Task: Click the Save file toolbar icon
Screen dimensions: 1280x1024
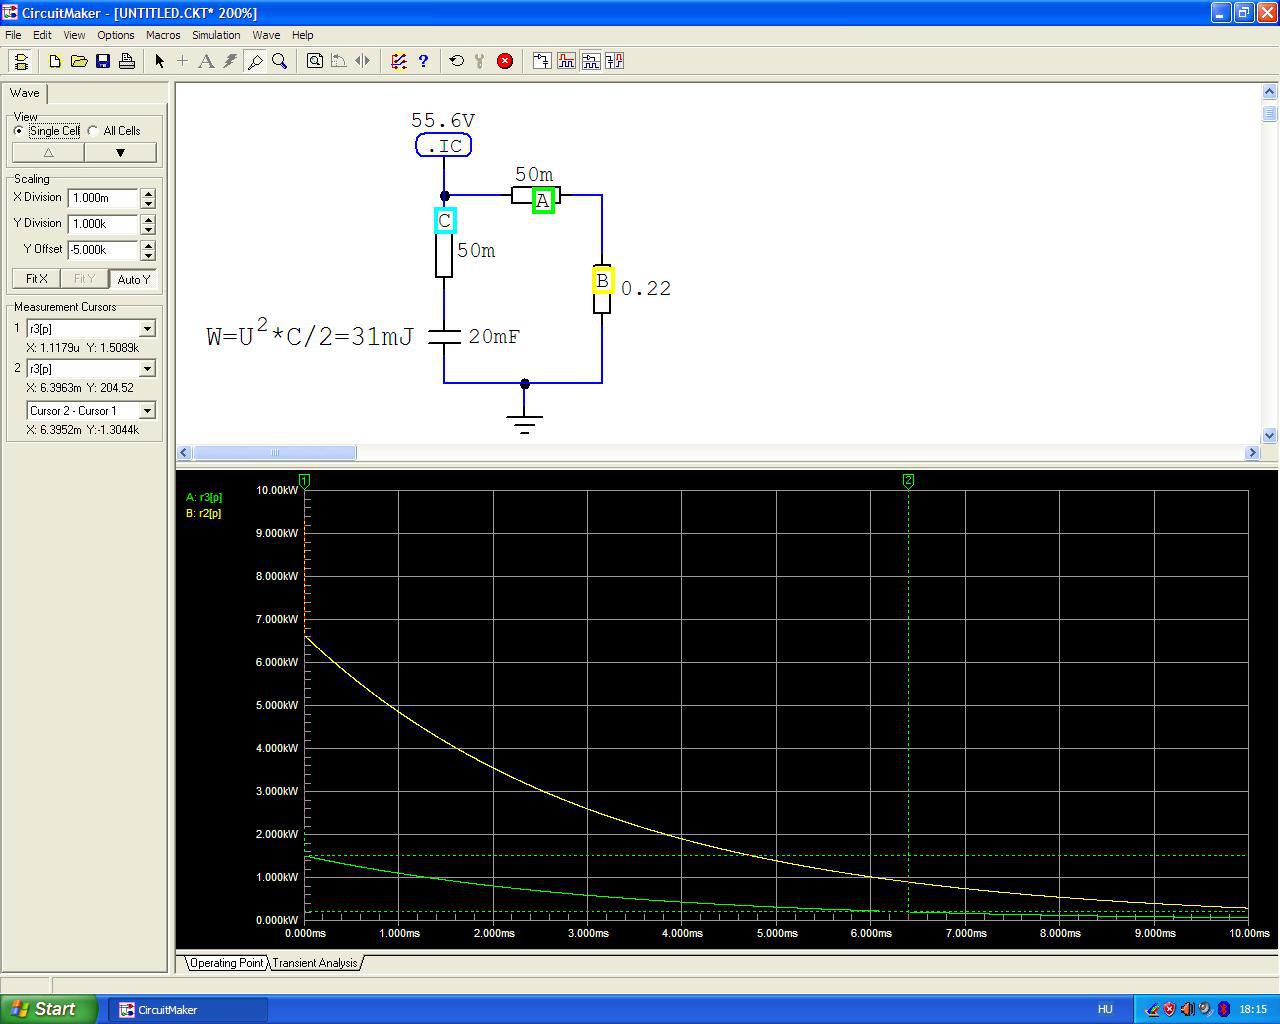Action: point(103,61)
